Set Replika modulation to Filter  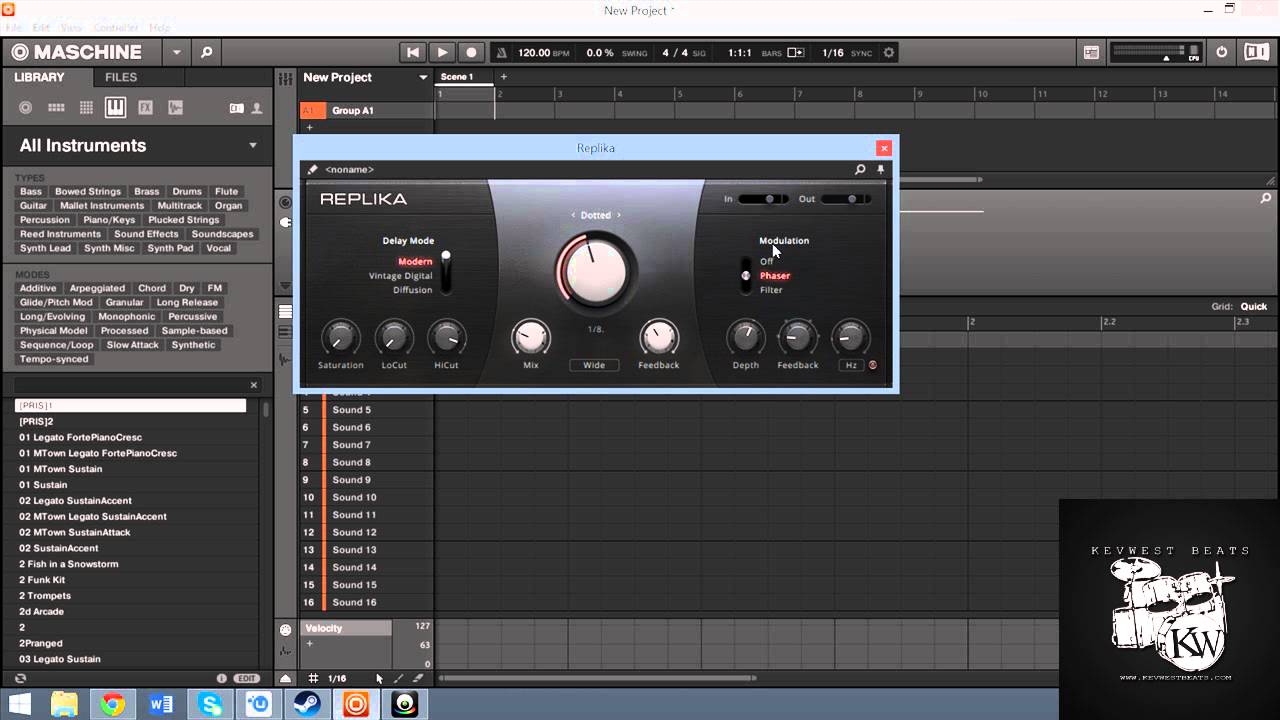(x=771, y=290)
